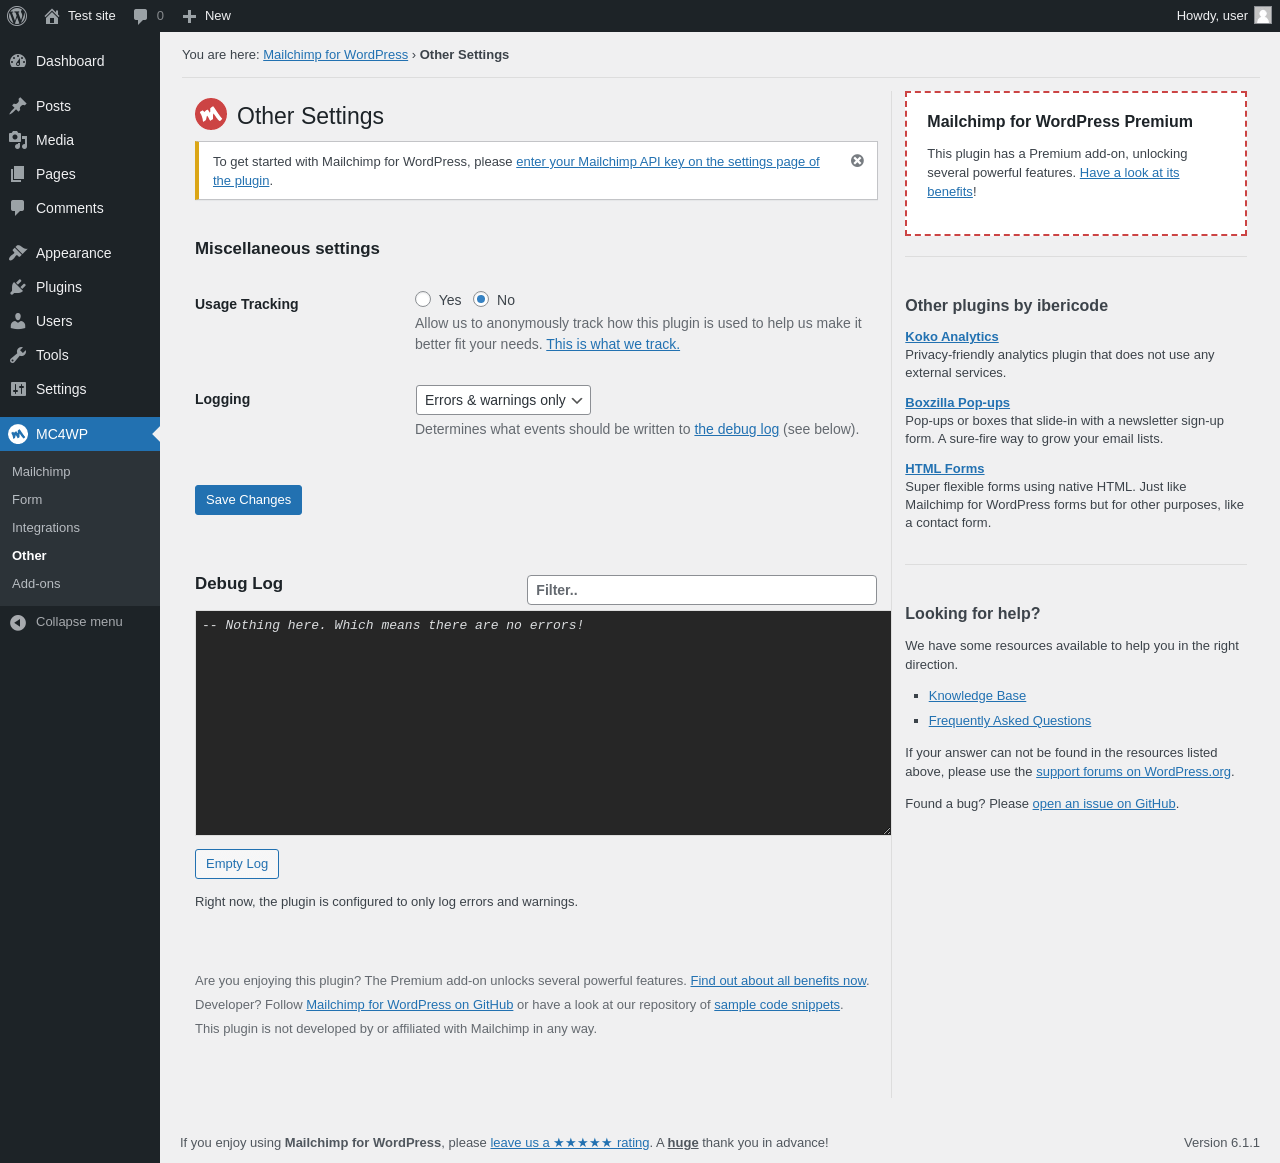Select Yes for Usage Tracking
This screenshot has height=1163, width=1280.
[x=423, y=299]
